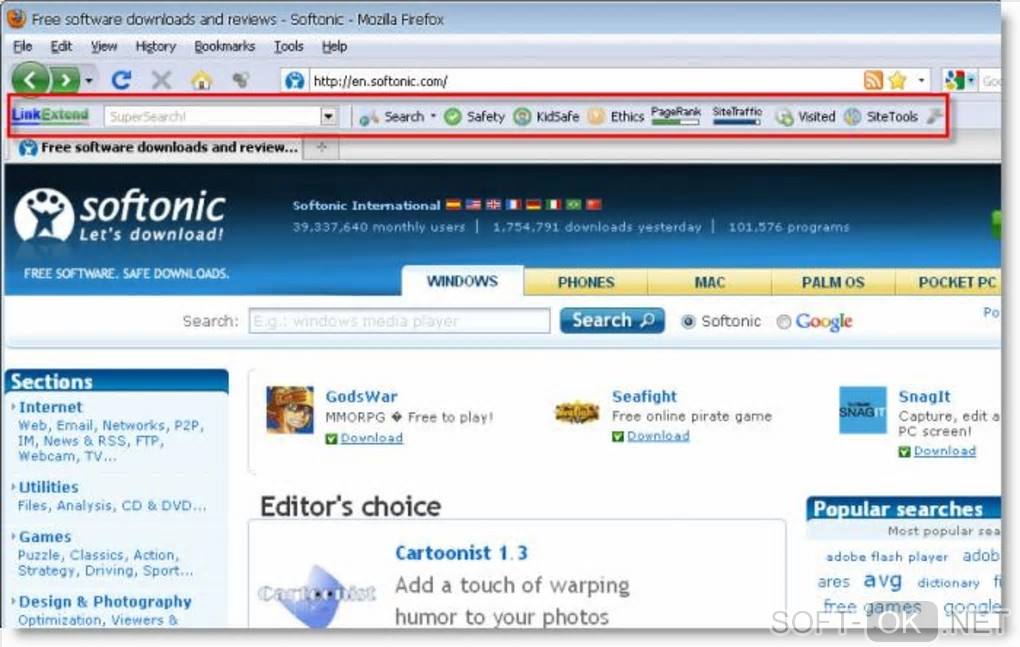
Task: Click the LinkExtend logo
Action: 50,115
